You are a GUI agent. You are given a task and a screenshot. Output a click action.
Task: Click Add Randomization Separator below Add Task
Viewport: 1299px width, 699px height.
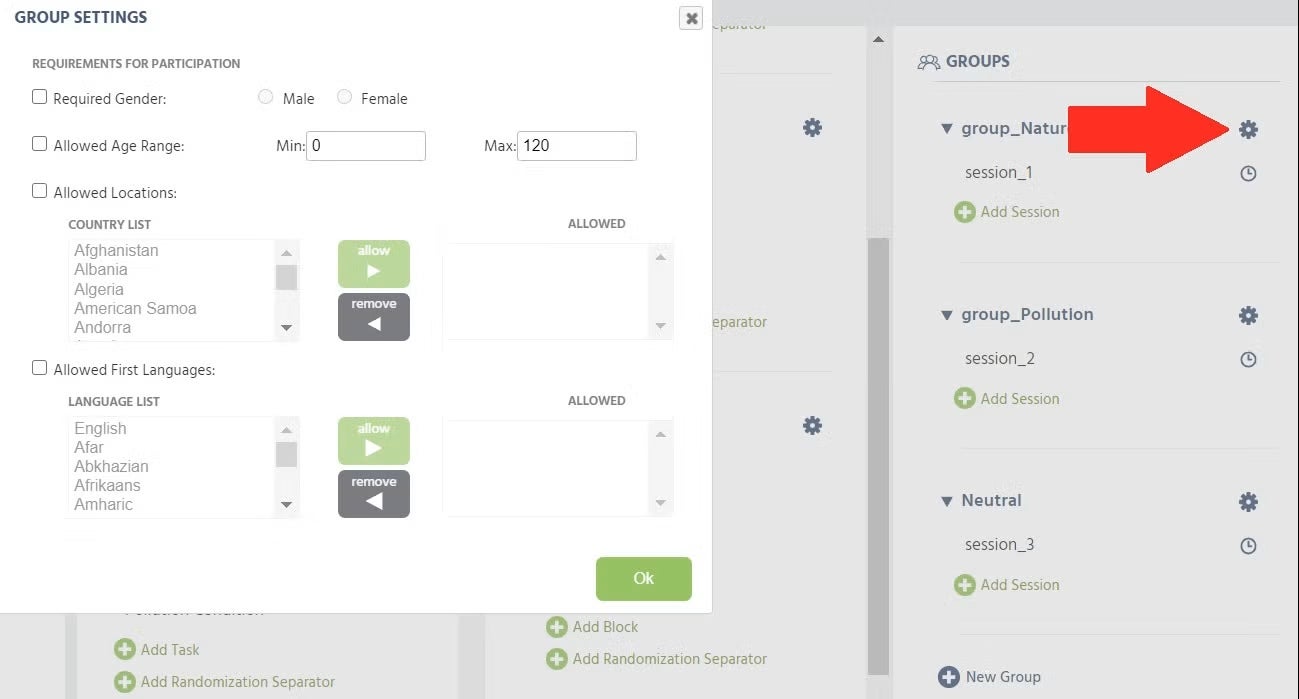click(238, 682)
